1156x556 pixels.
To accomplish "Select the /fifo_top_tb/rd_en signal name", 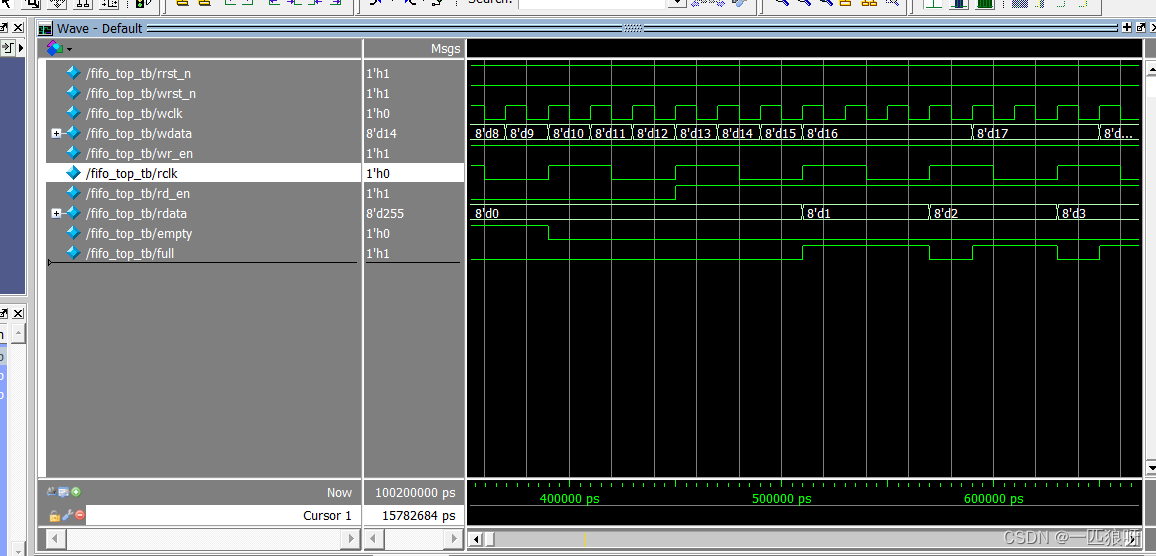I will [x=137, y=193].
